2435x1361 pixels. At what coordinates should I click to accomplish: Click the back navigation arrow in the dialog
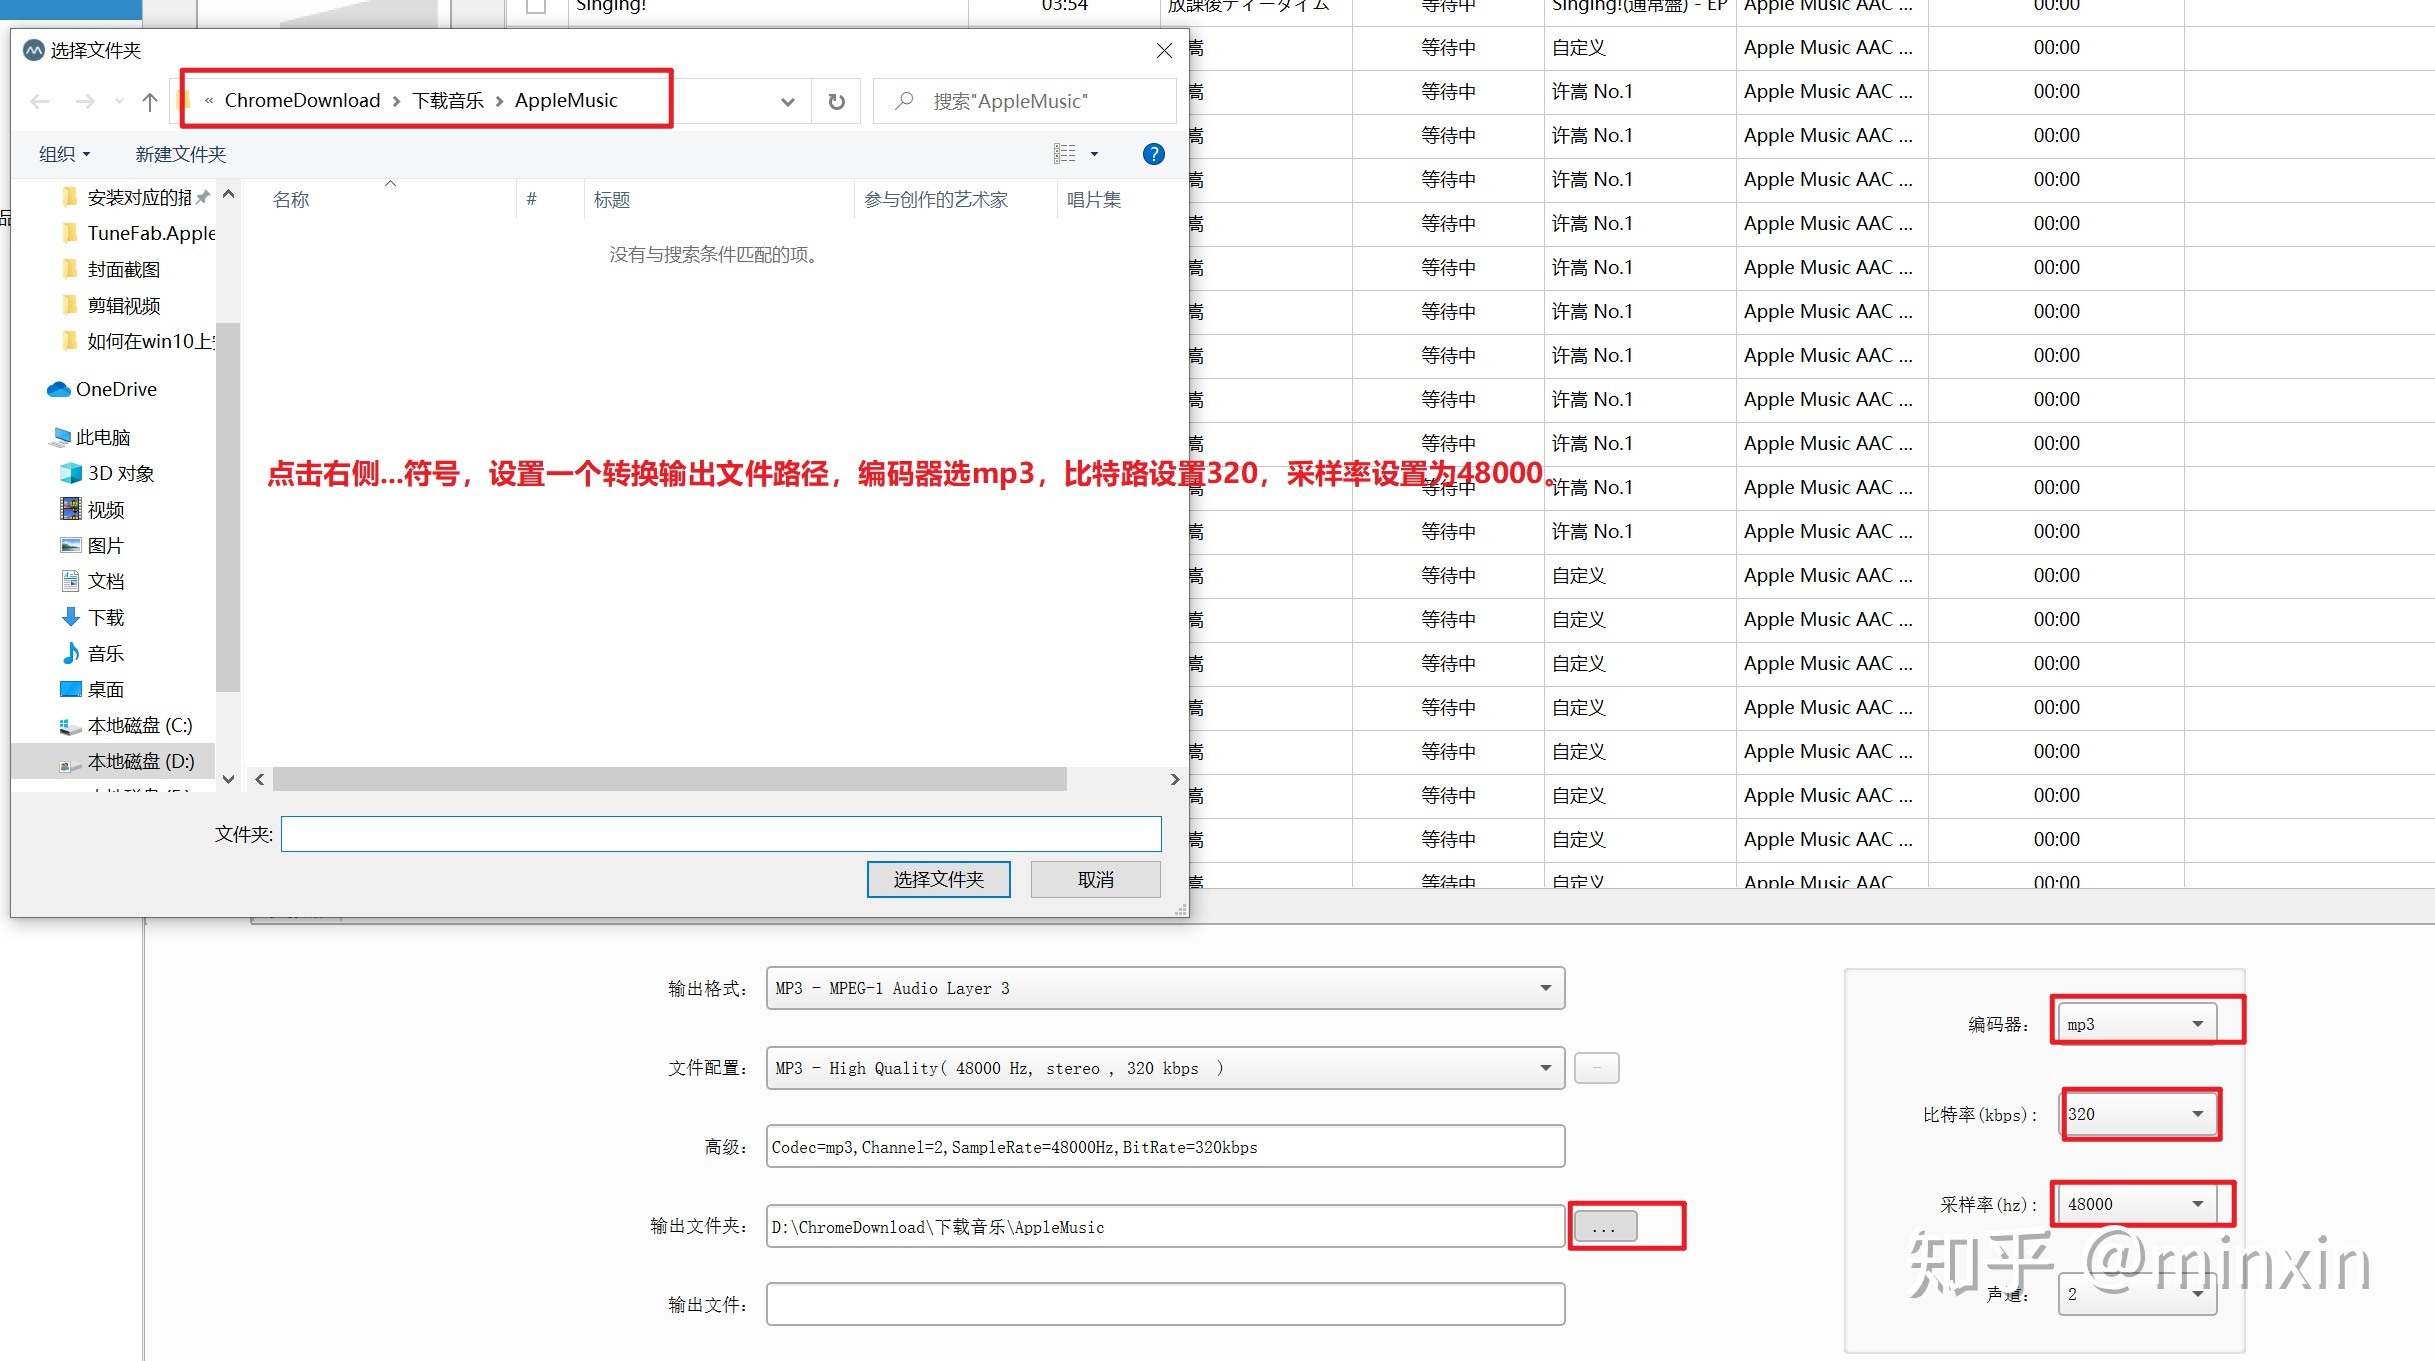[x=39, y=100]
